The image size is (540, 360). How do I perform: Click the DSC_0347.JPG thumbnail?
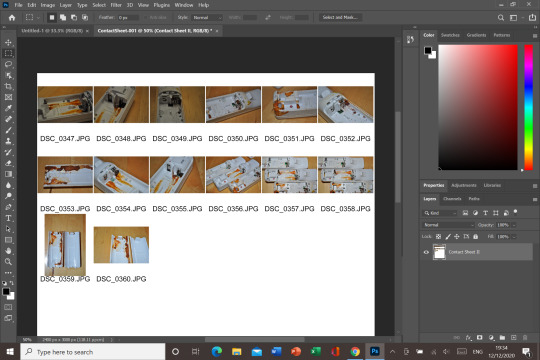(65, 104)
